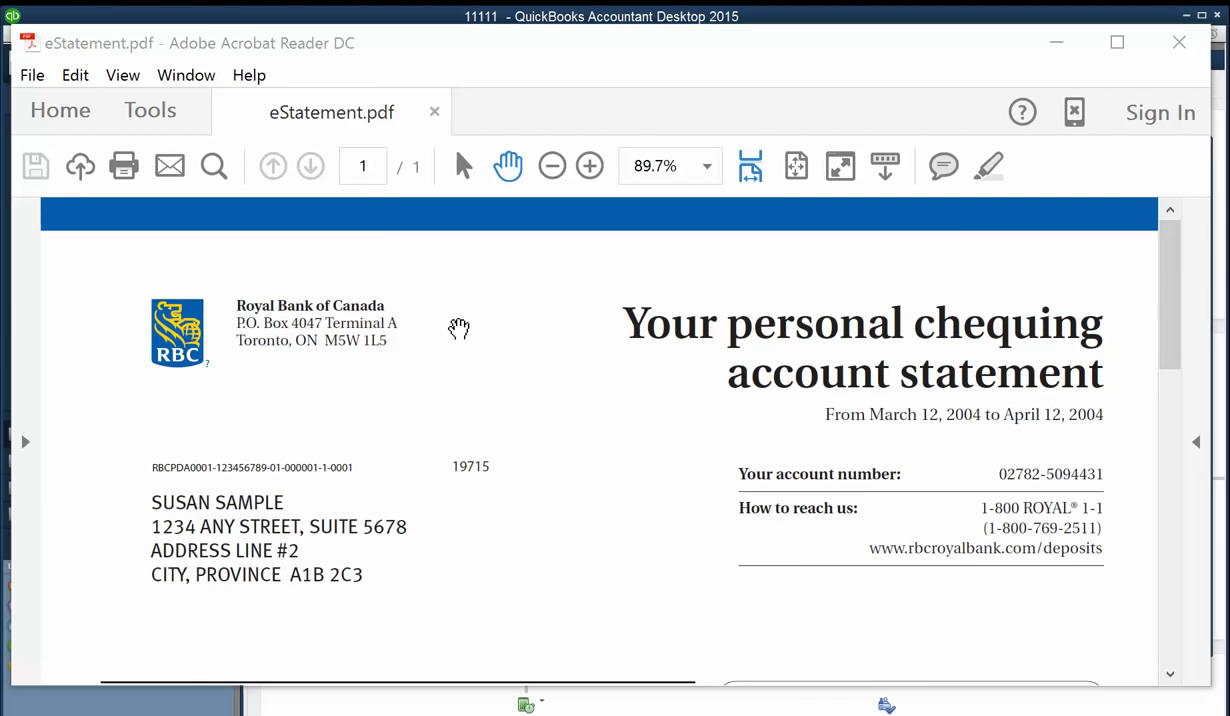
Task: Open the Window menu
Action: click(186, 75)
